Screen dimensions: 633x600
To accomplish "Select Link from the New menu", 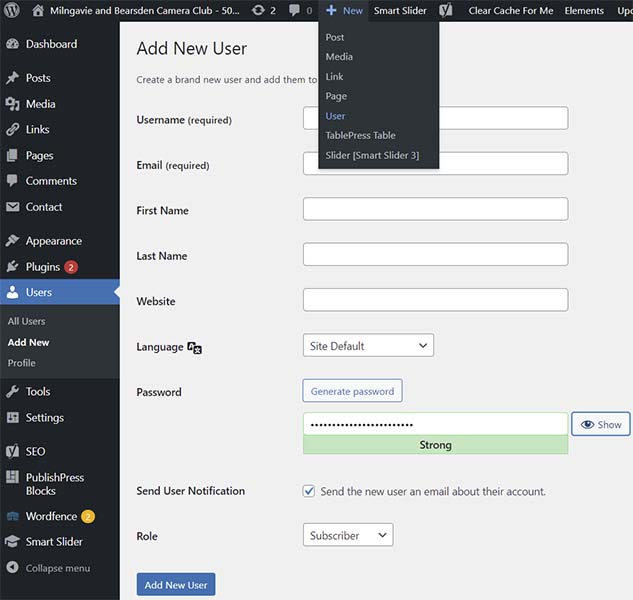I will 334,76.
